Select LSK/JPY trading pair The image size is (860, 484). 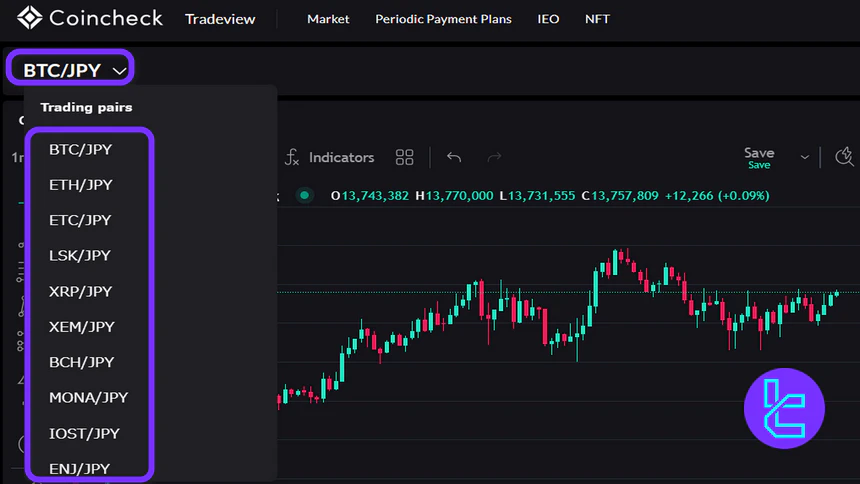click(80, 255)
